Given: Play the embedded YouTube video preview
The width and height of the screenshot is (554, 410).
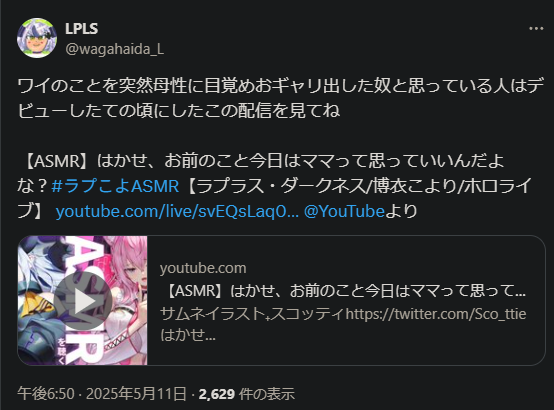Looking at the screenshot, I should pyautogui.click(x=83, y=301).
